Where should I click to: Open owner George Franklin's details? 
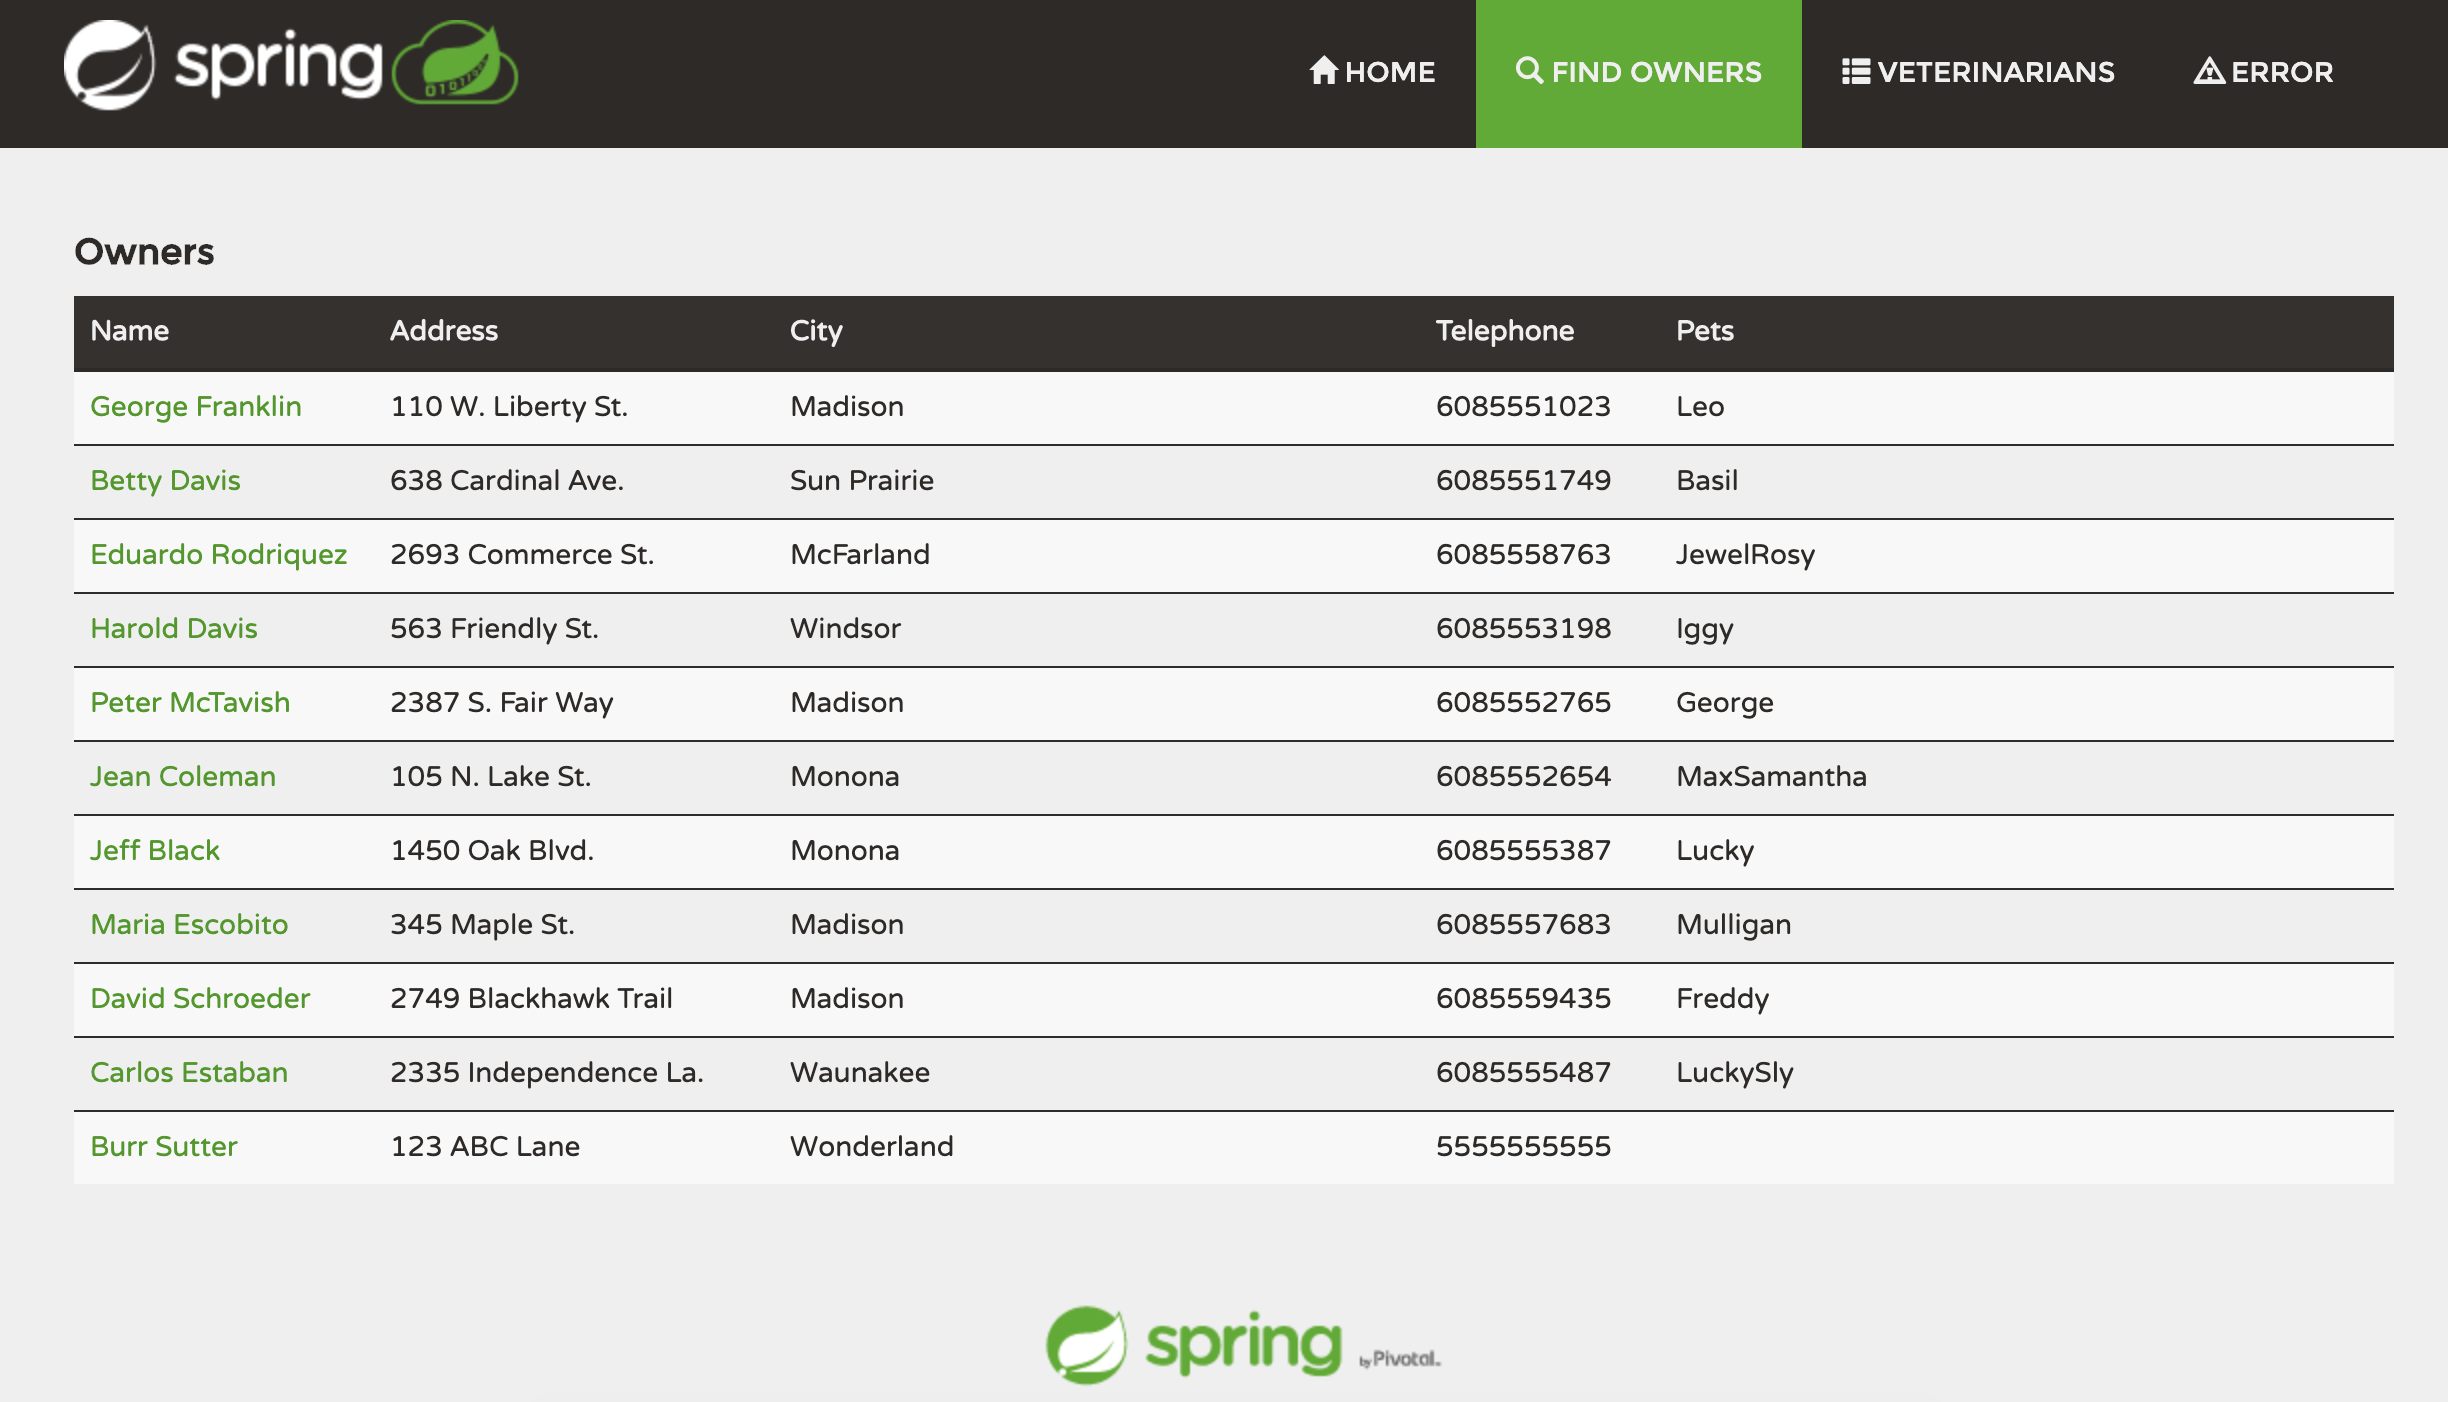(196, 406)
